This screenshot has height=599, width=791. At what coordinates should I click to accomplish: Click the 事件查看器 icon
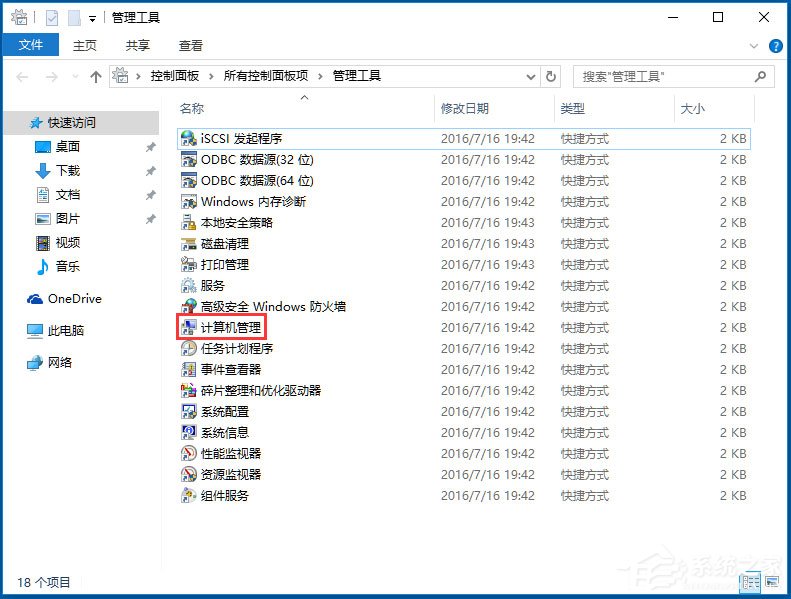188,370
